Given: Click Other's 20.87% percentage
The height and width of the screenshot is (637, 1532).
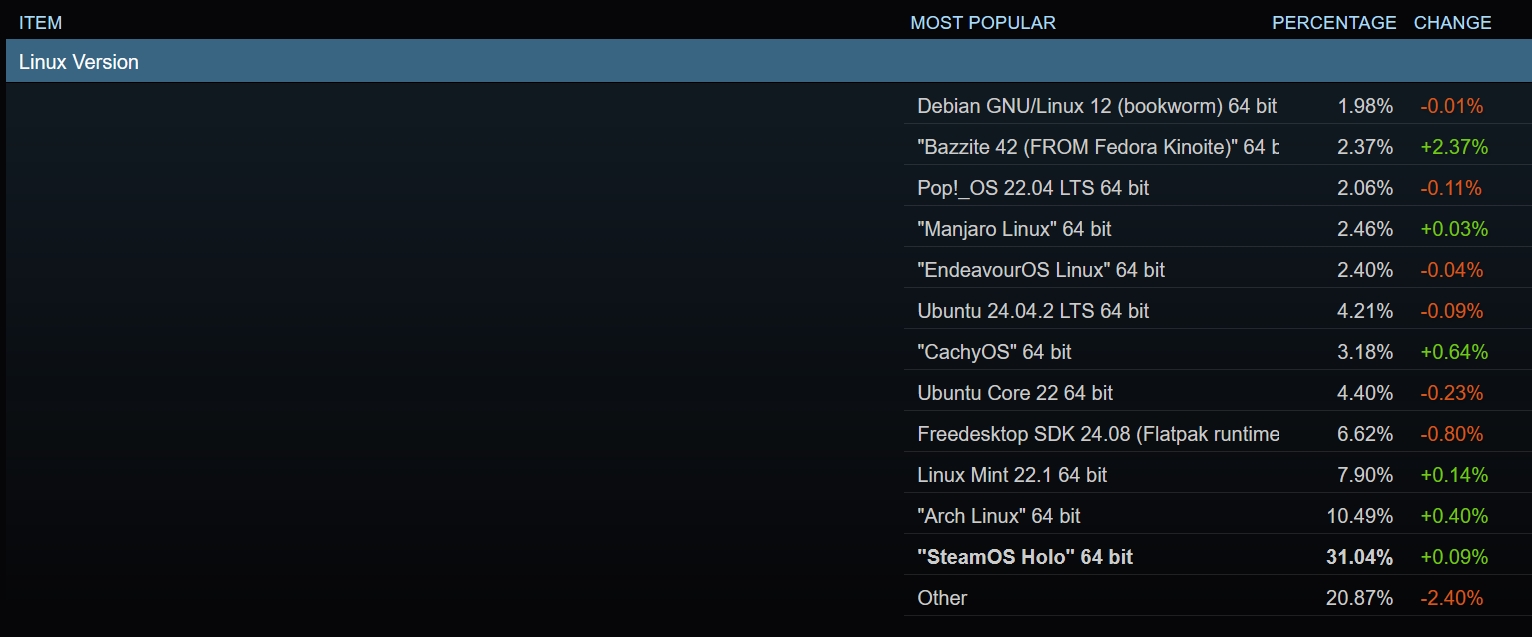Looking at the screenshot, I should (1360, 598).
